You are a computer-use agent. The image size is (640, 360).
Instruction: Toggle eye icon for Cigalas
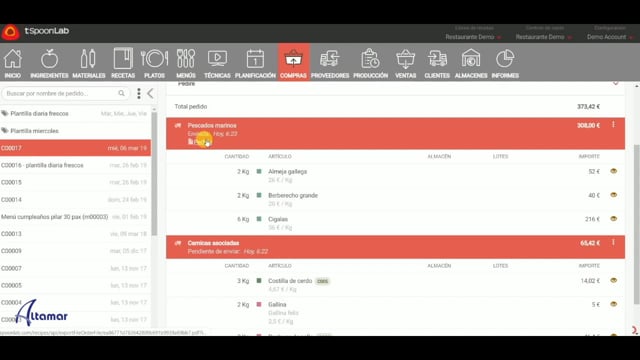coord(613,219)
